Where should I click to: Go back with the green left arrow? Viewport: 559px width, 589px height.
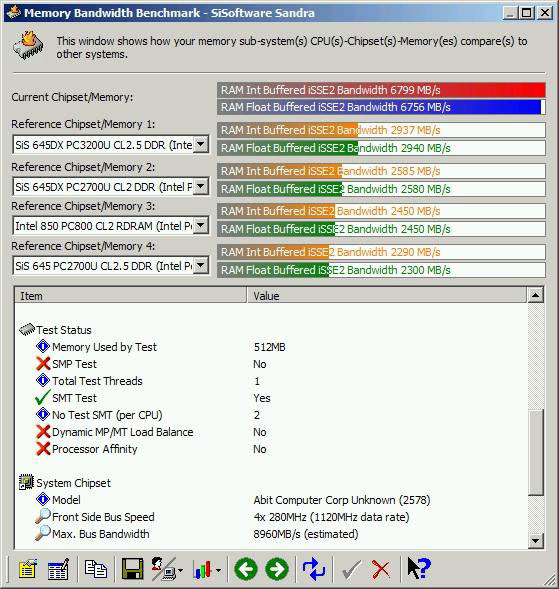point(246,569)
